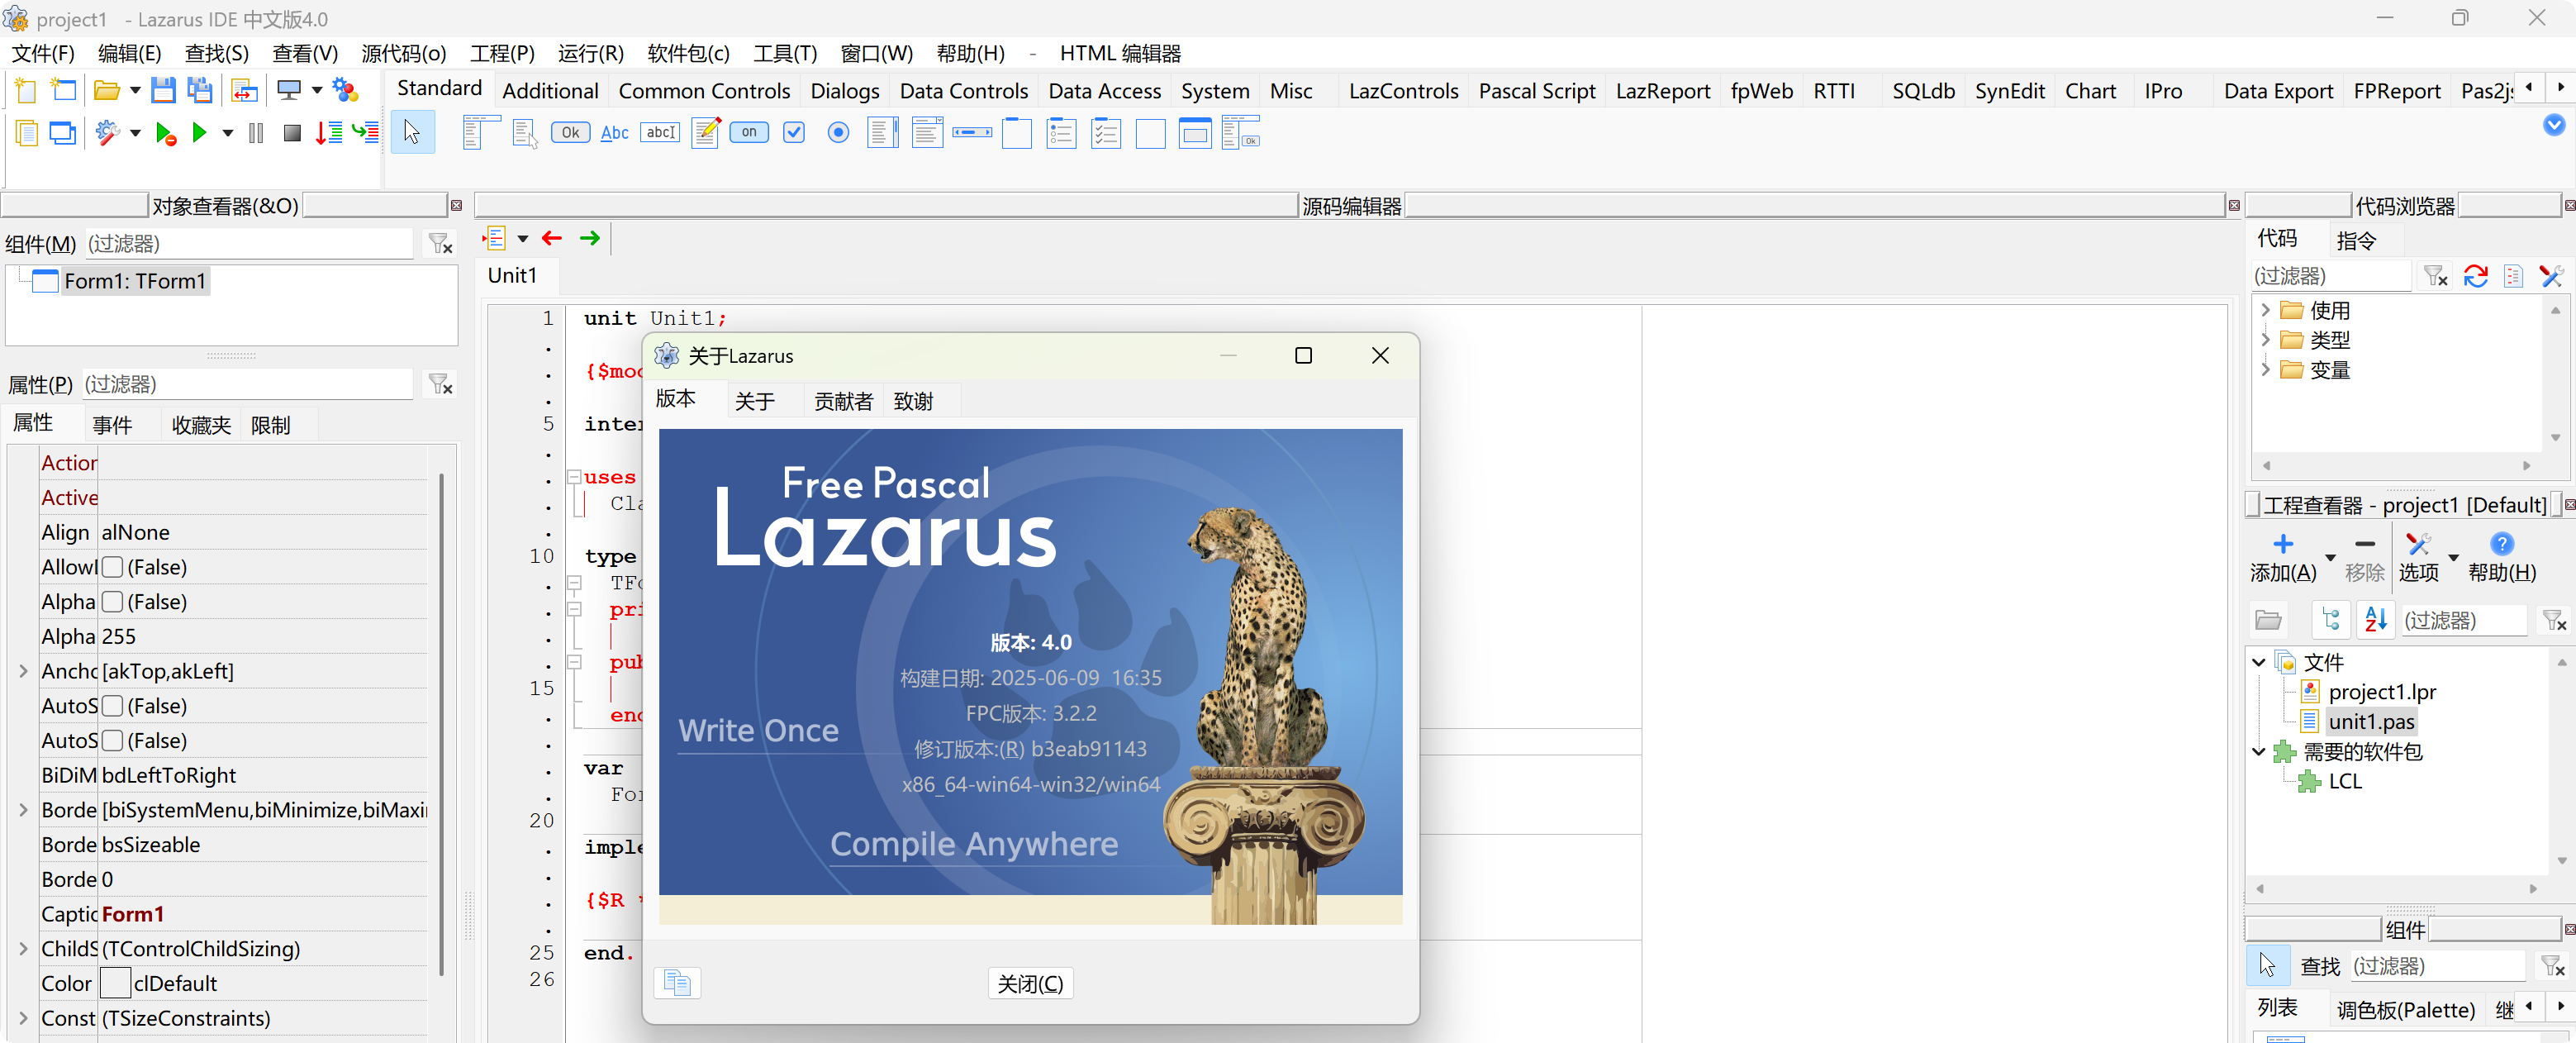Select the TLabel Abc component icon
This screenshot has width=2576, height=1043.
tap(614, 133)
